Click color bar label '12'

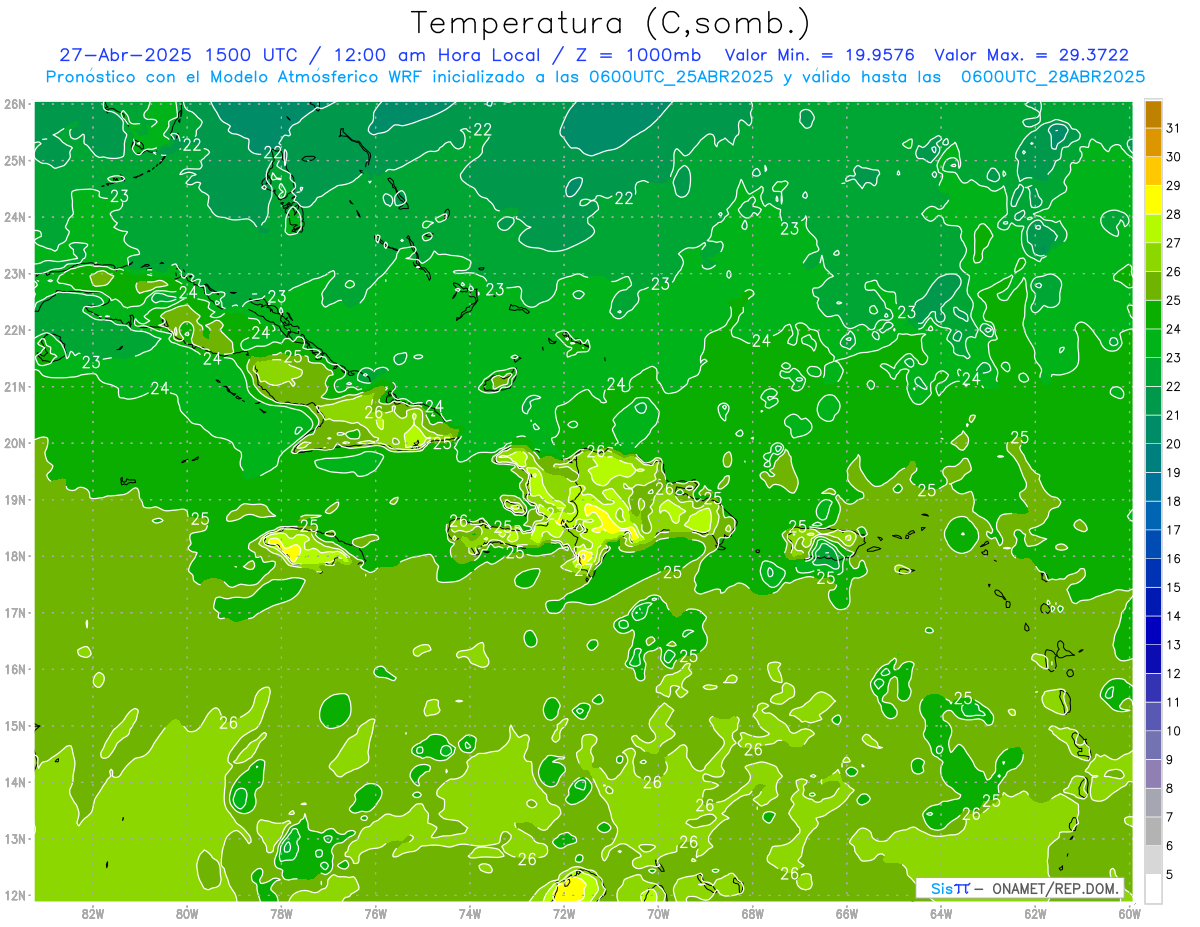click(1174, 673)
